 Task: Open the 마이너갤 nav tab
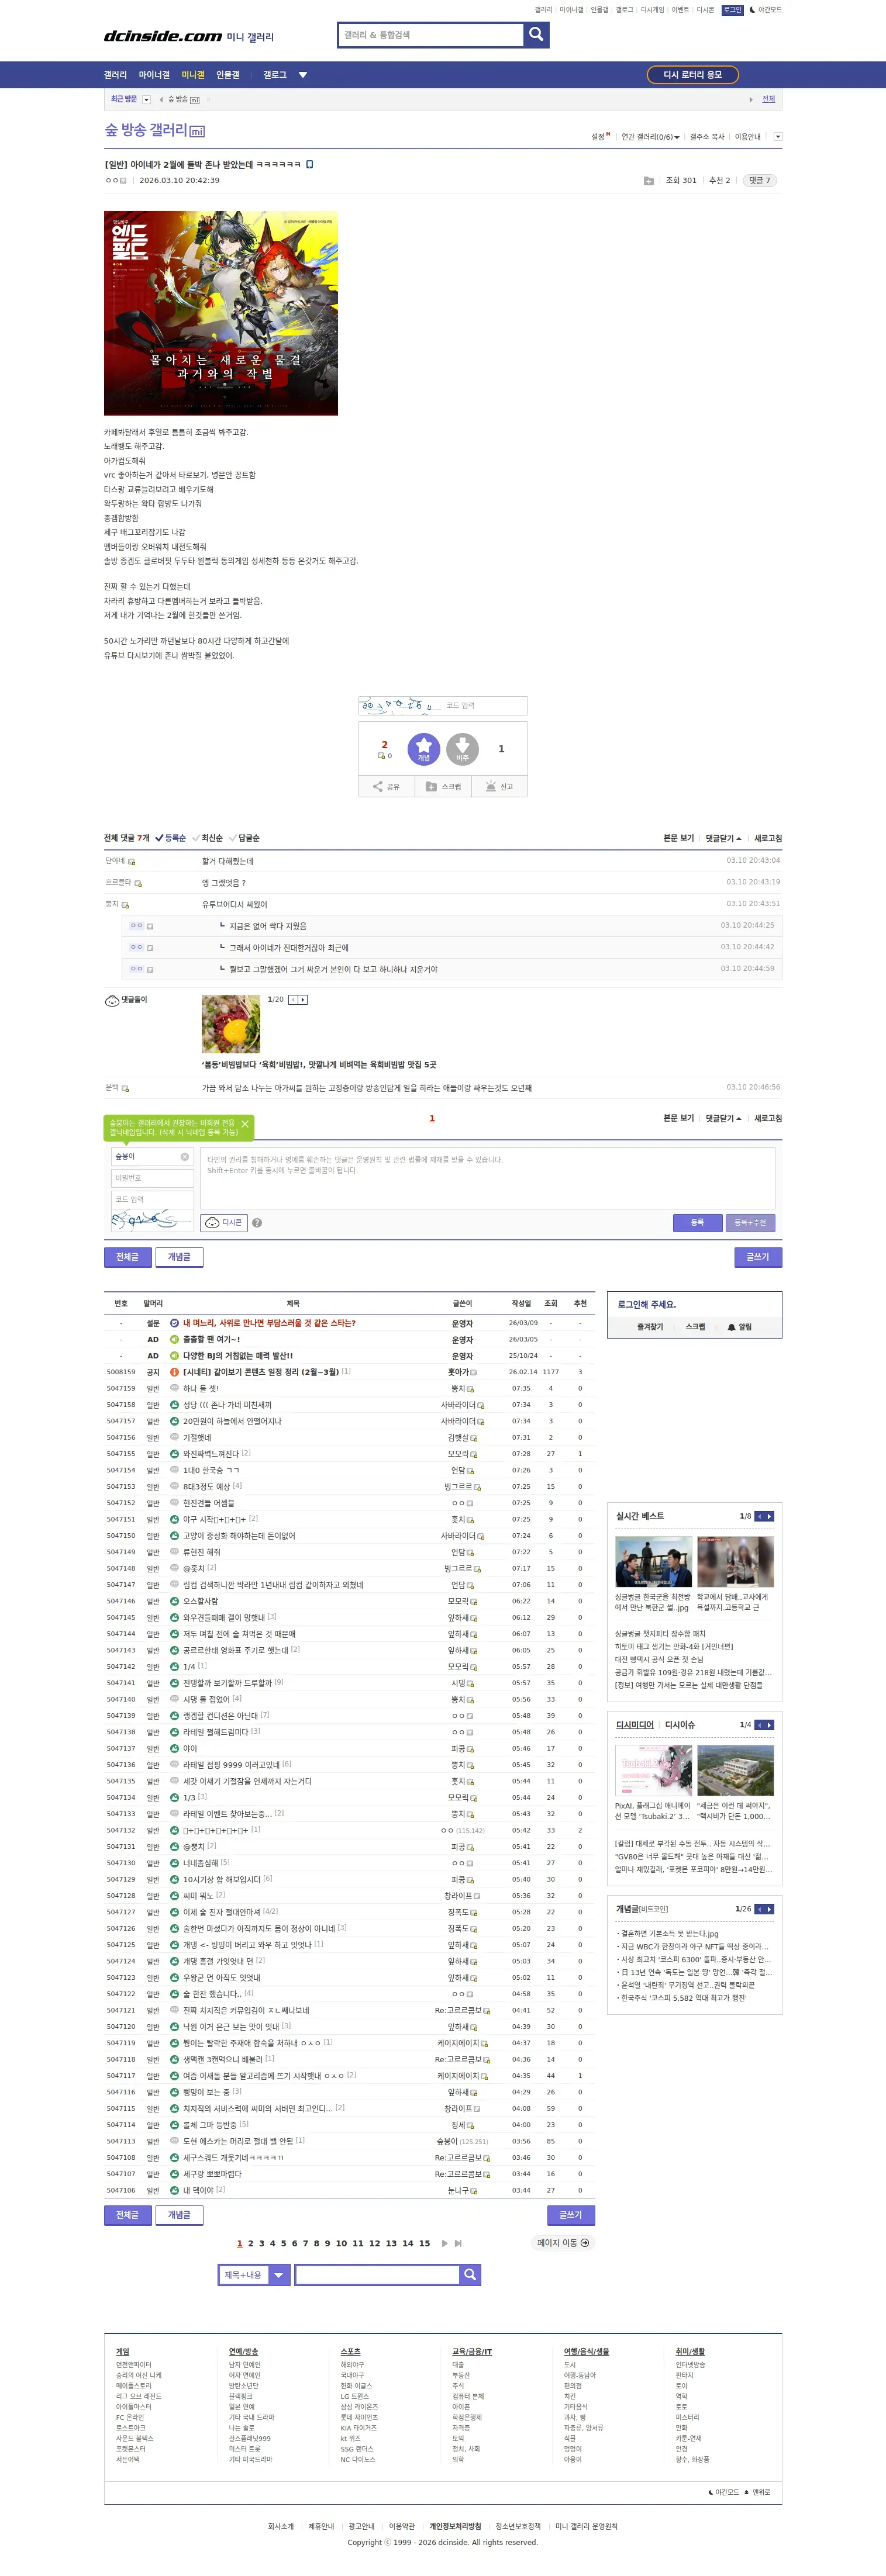[154, 75]
